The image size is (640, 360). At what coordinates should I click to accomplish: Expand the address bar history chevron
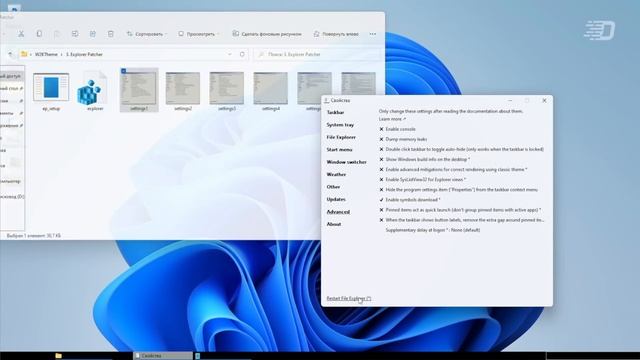[230, 54]
